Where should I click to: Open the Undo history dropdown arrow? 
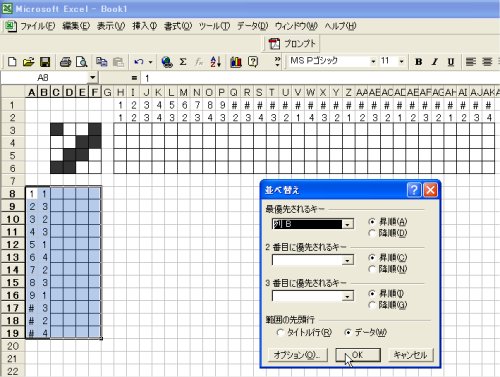tap(150, 62)
